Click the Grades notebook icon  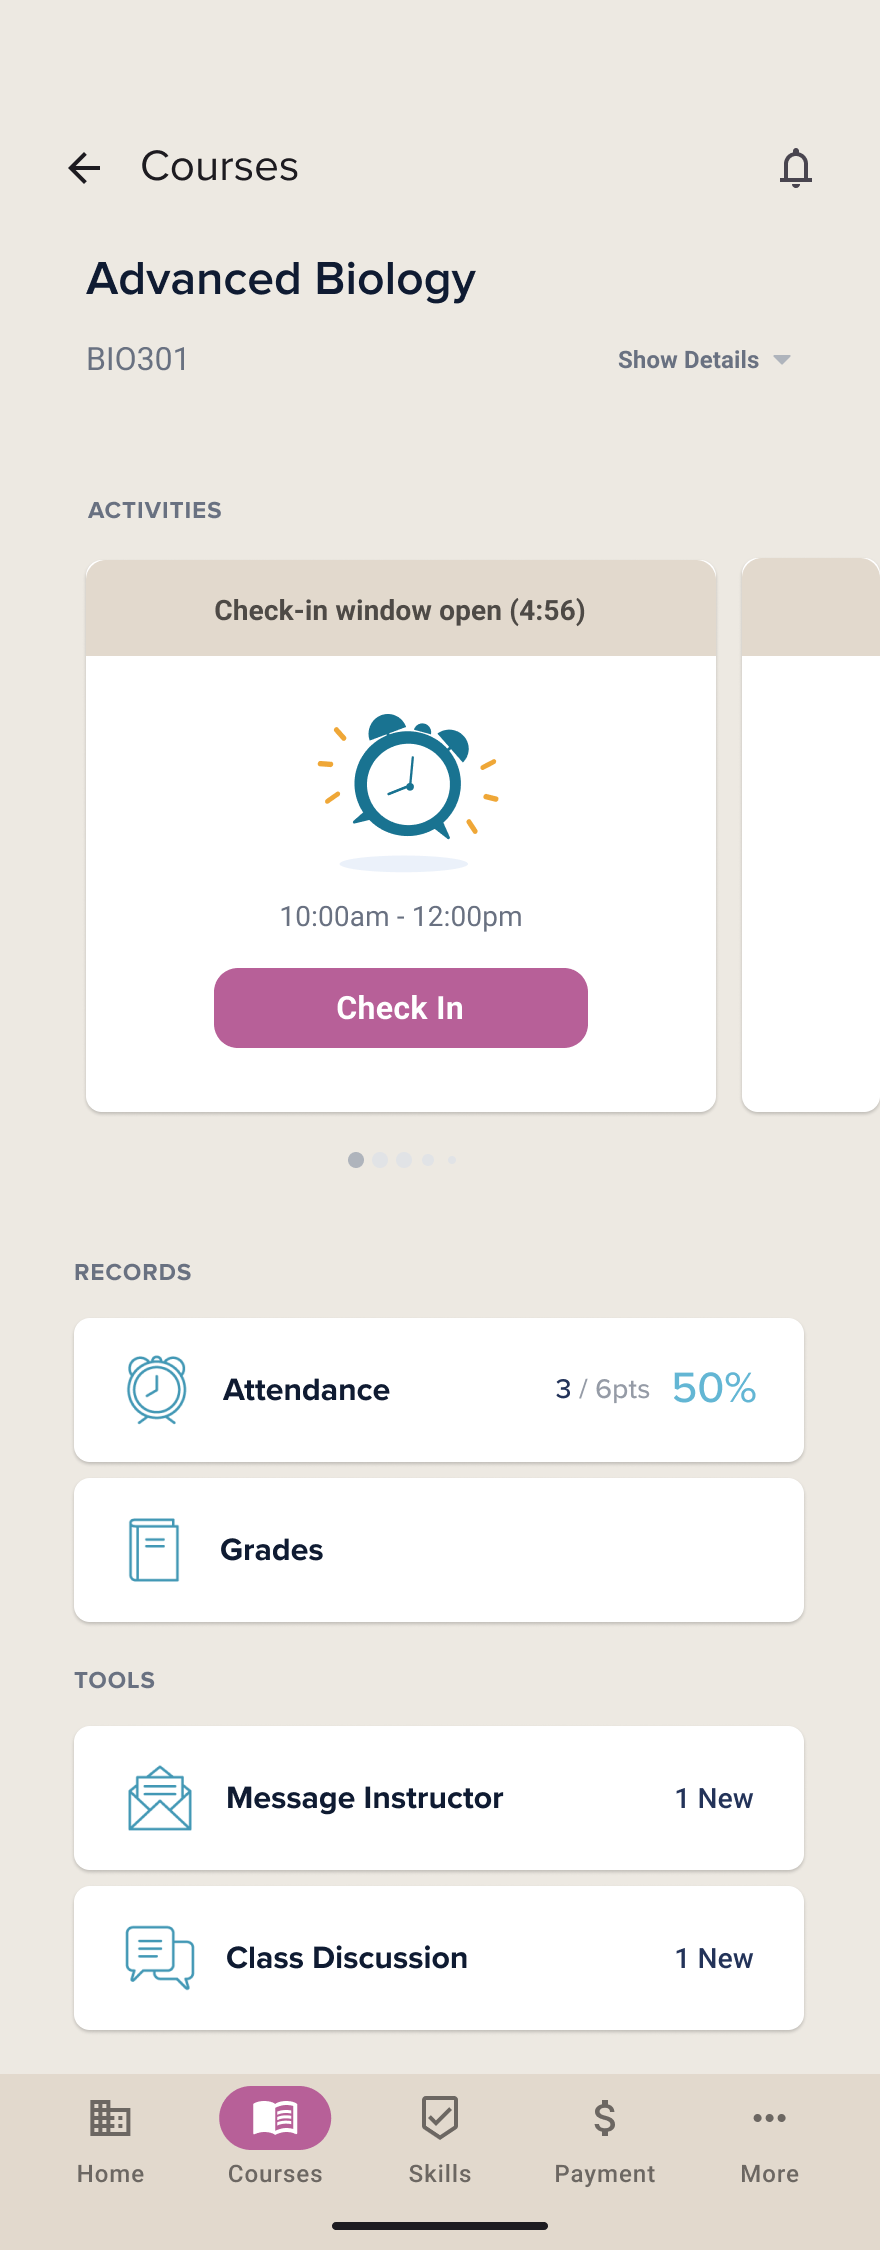pyautogui.click(x=154, y=1549)
